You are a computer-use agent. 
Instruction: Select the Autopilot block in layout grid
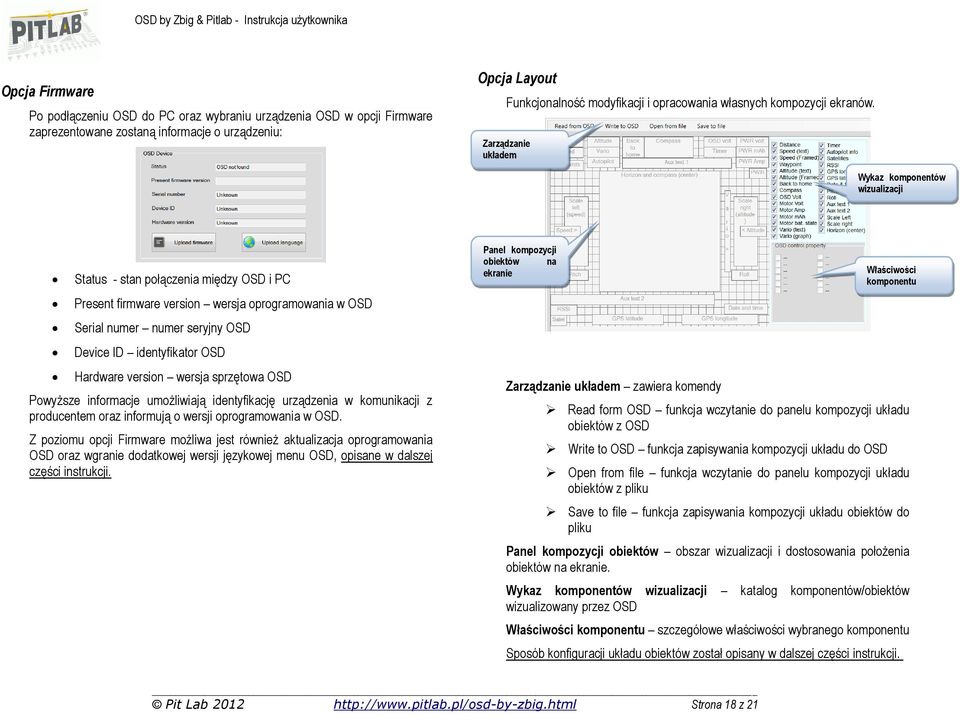coord(604,162)
